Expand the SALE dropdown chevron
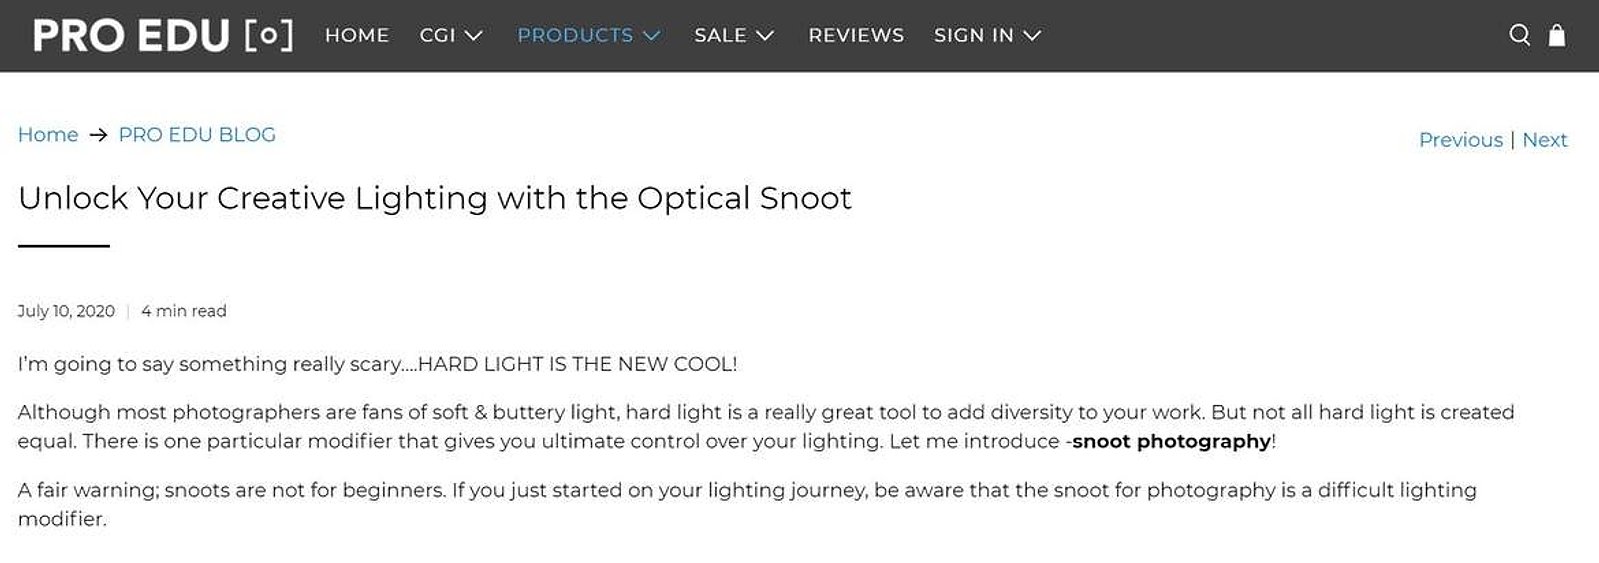 coord(765,36)
